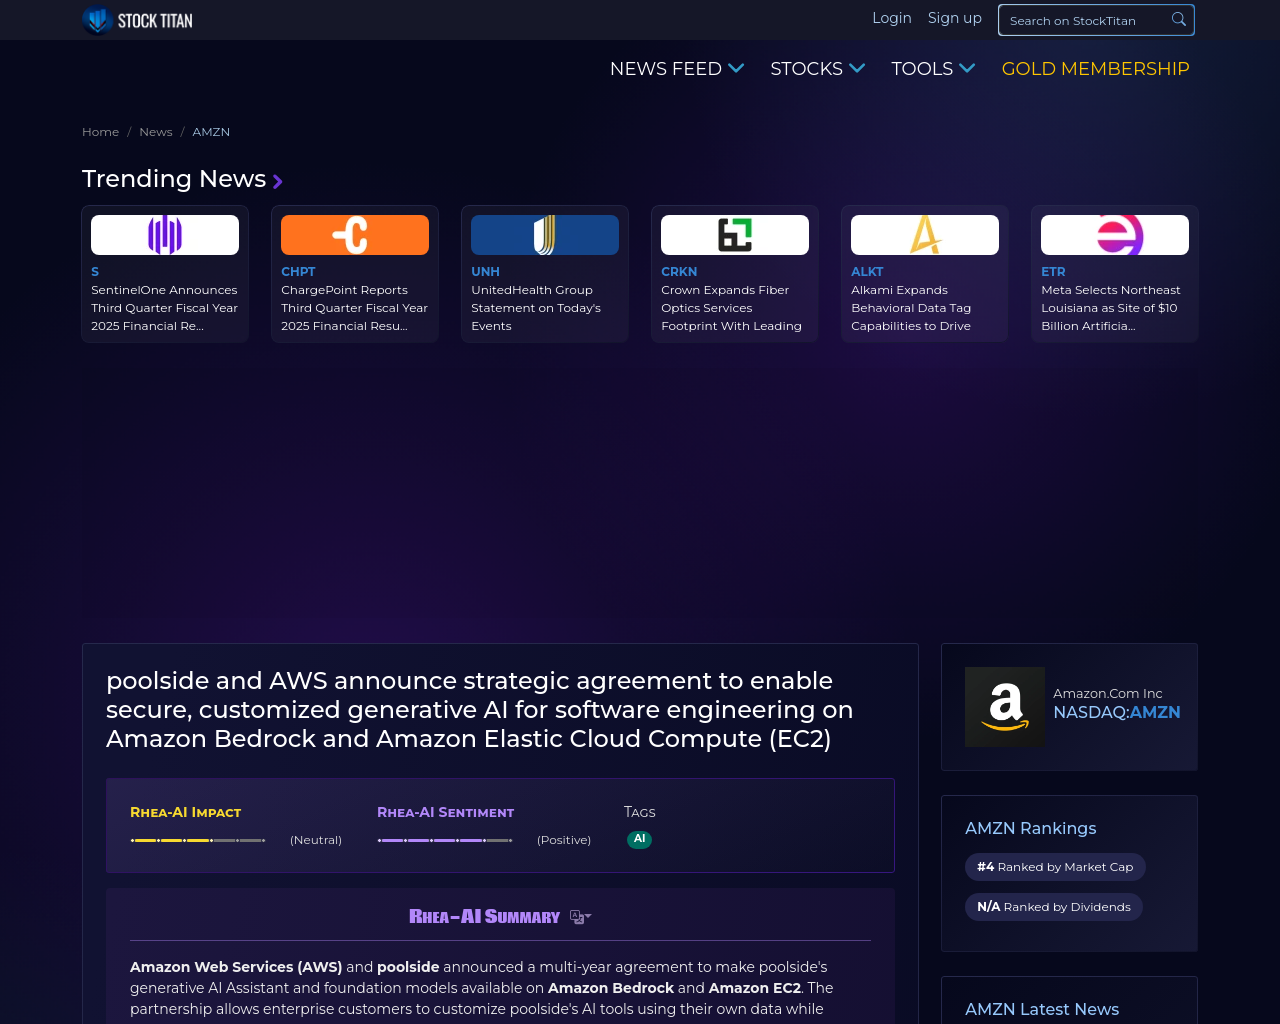
Task: Click the Login link
Action: point(892,18)
